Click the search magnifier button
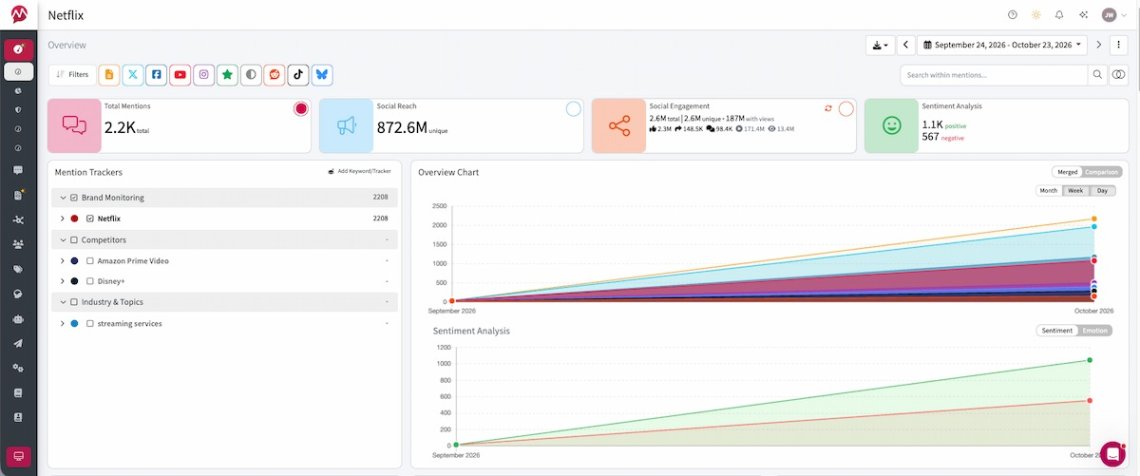Screen dimensions: 1140x476 click(x=1098, y=74)
